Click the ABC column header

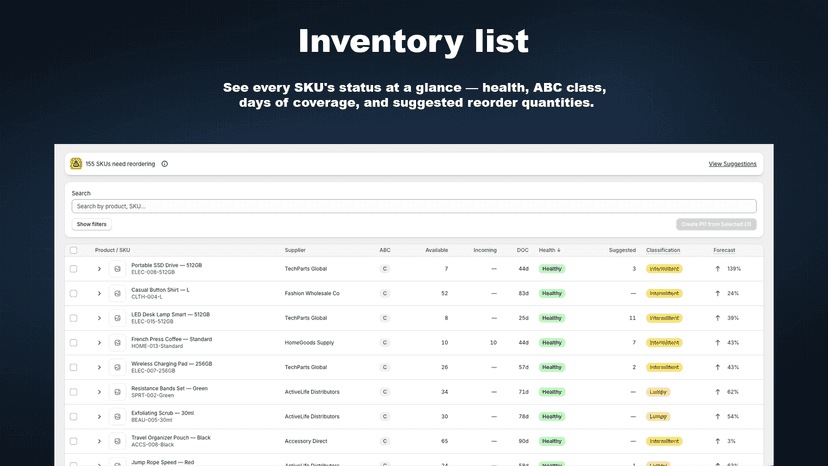(384, 250)
